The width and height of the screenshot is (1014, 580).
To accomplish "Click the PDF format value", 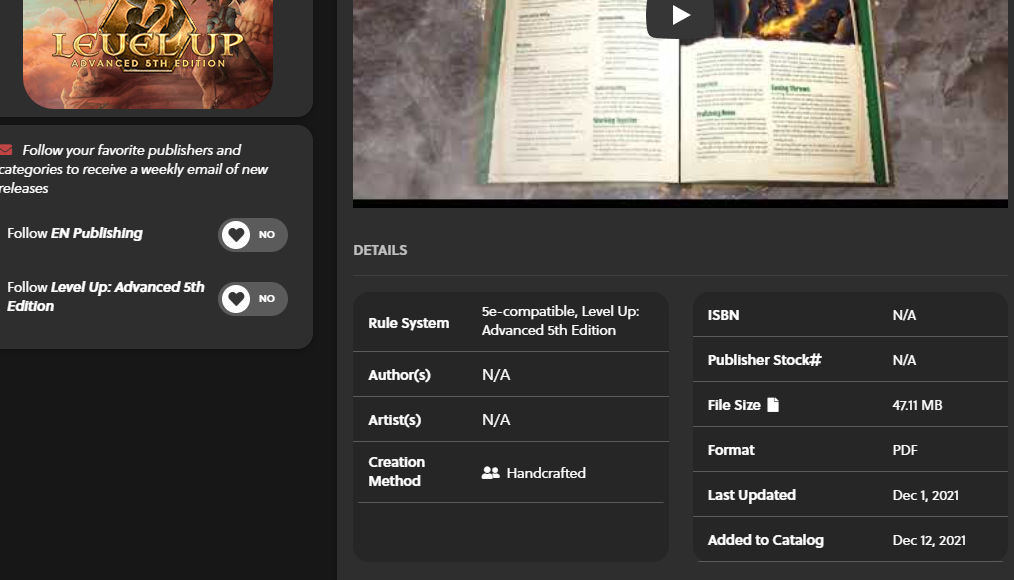I will click(905, 450).
